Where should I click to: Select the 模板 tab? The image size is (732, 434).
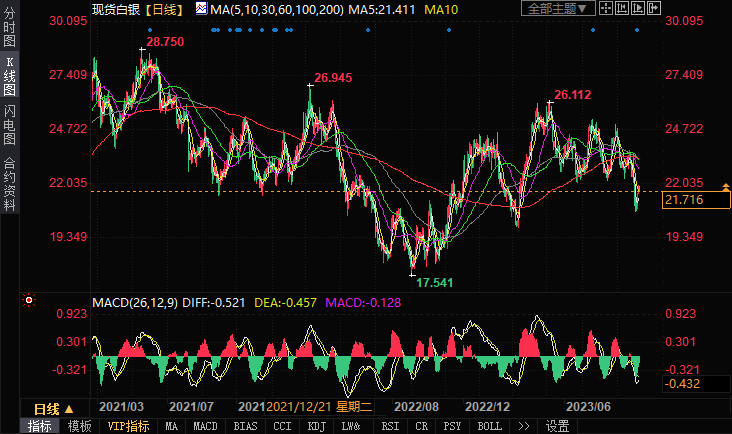pos(79,426)
